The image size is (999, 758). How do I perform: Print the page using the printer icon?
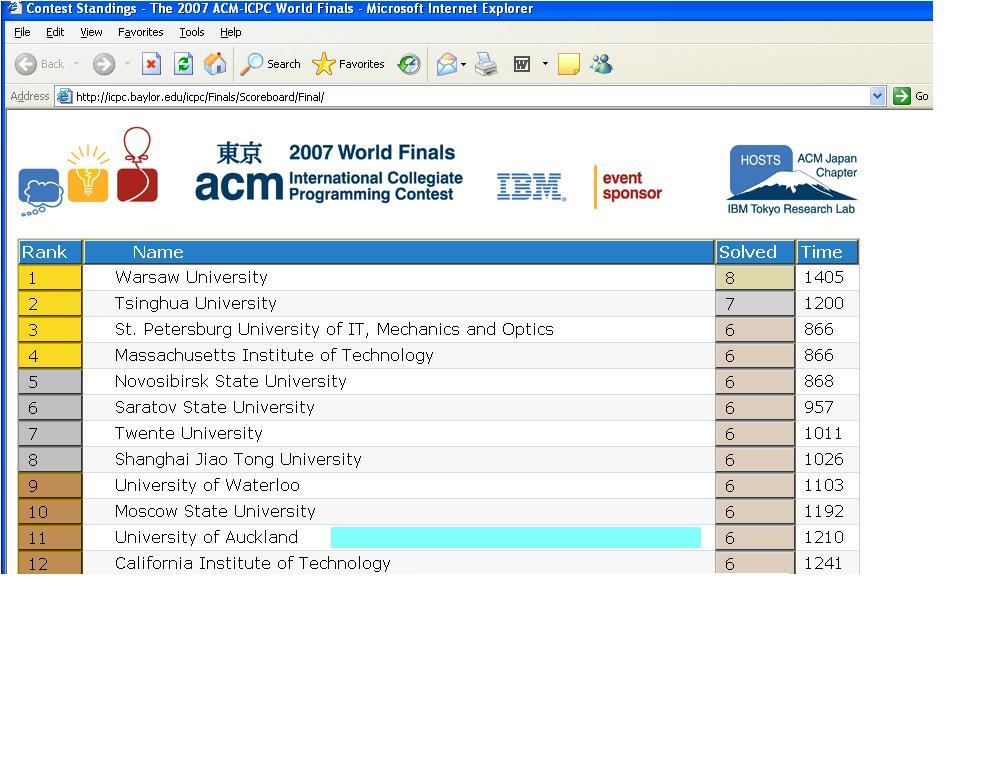[x=487, y=64]
